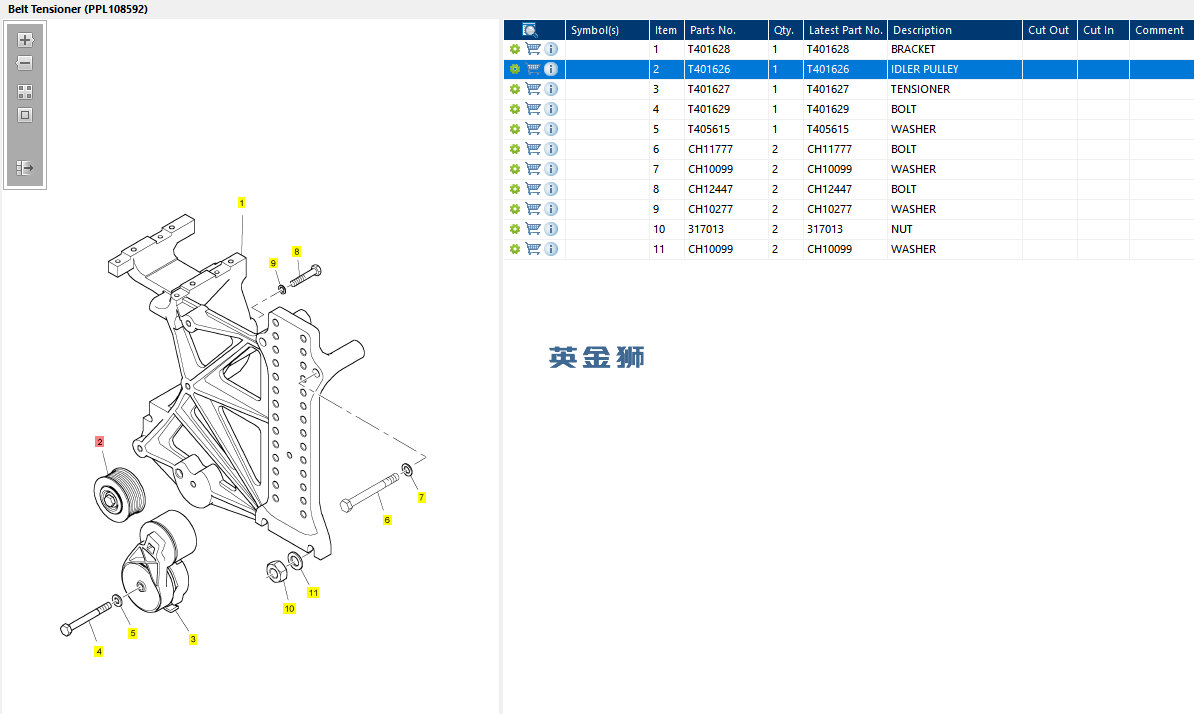
Task: Click the export list icon in diagram toolbar
Action: pyautogui.click(x=25, y=167)
